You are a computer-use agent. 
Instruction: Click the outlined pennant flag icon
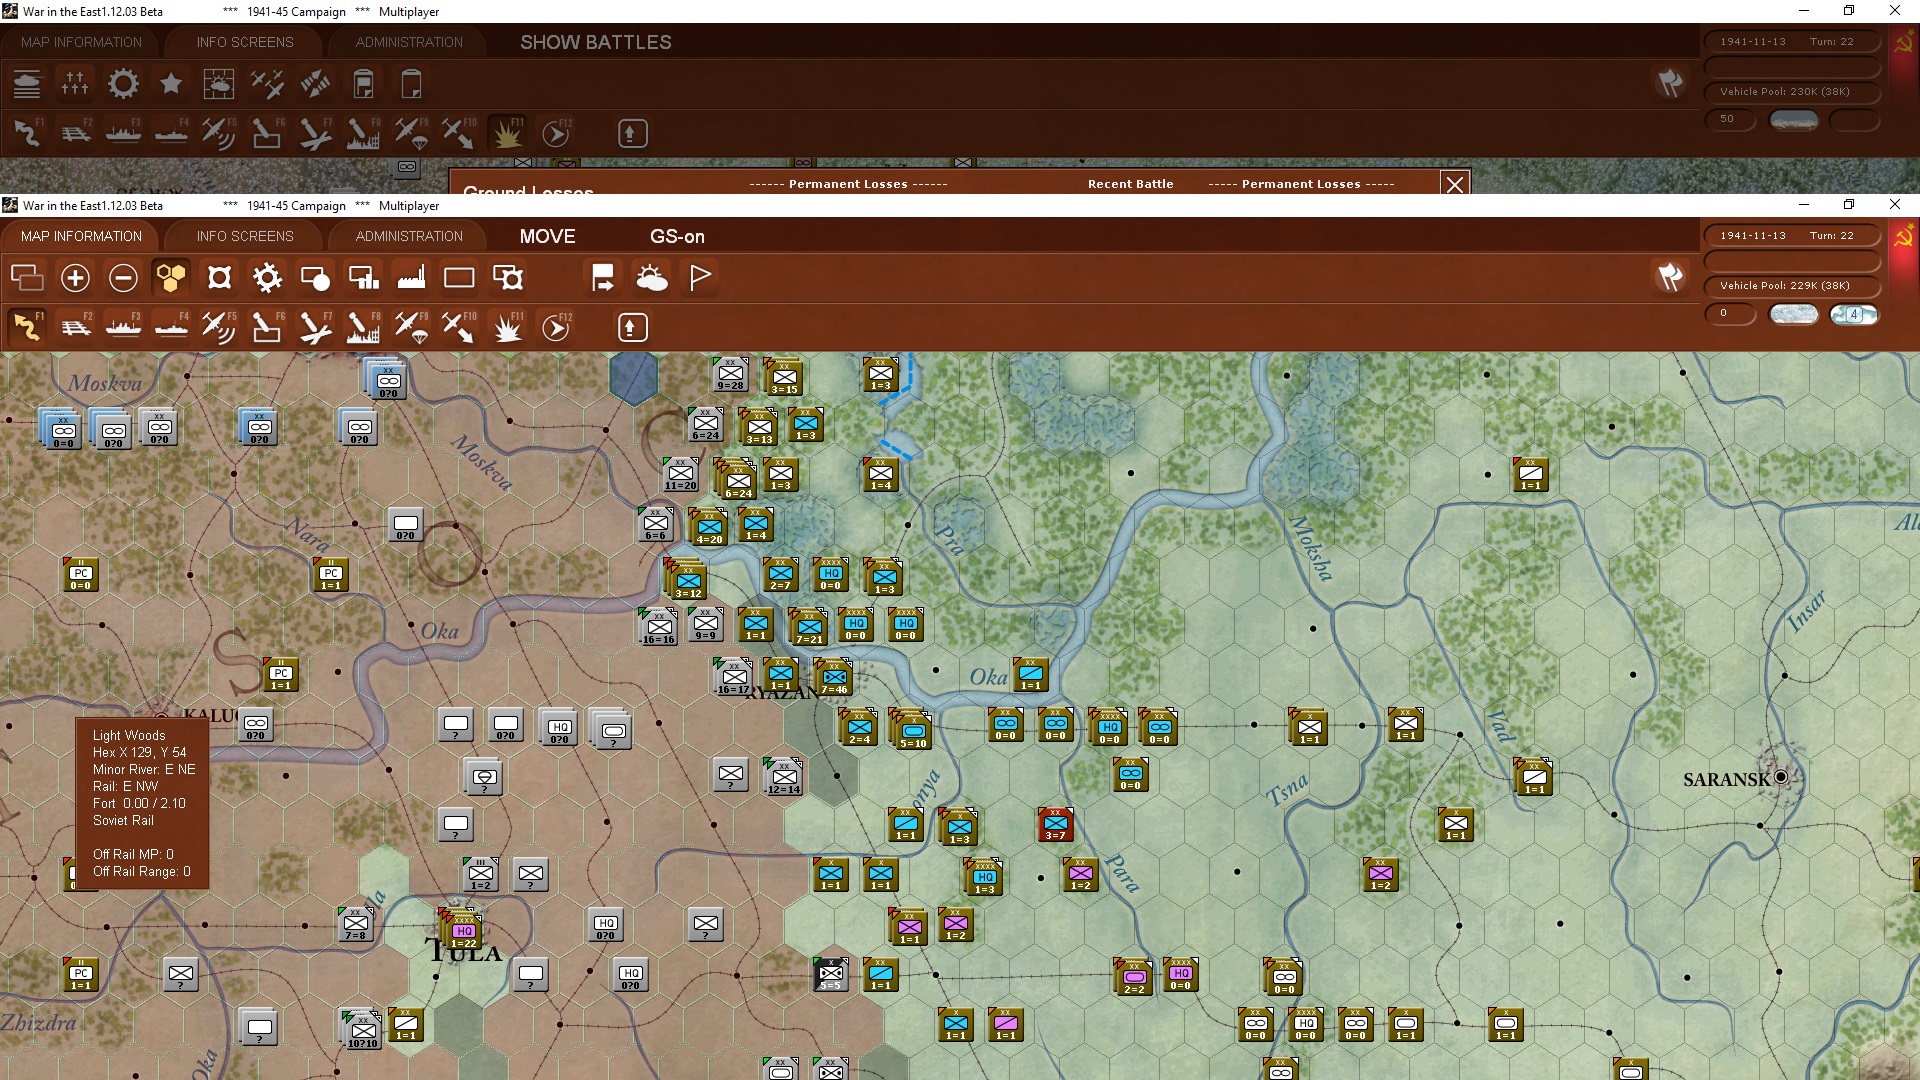click(700, 277)
